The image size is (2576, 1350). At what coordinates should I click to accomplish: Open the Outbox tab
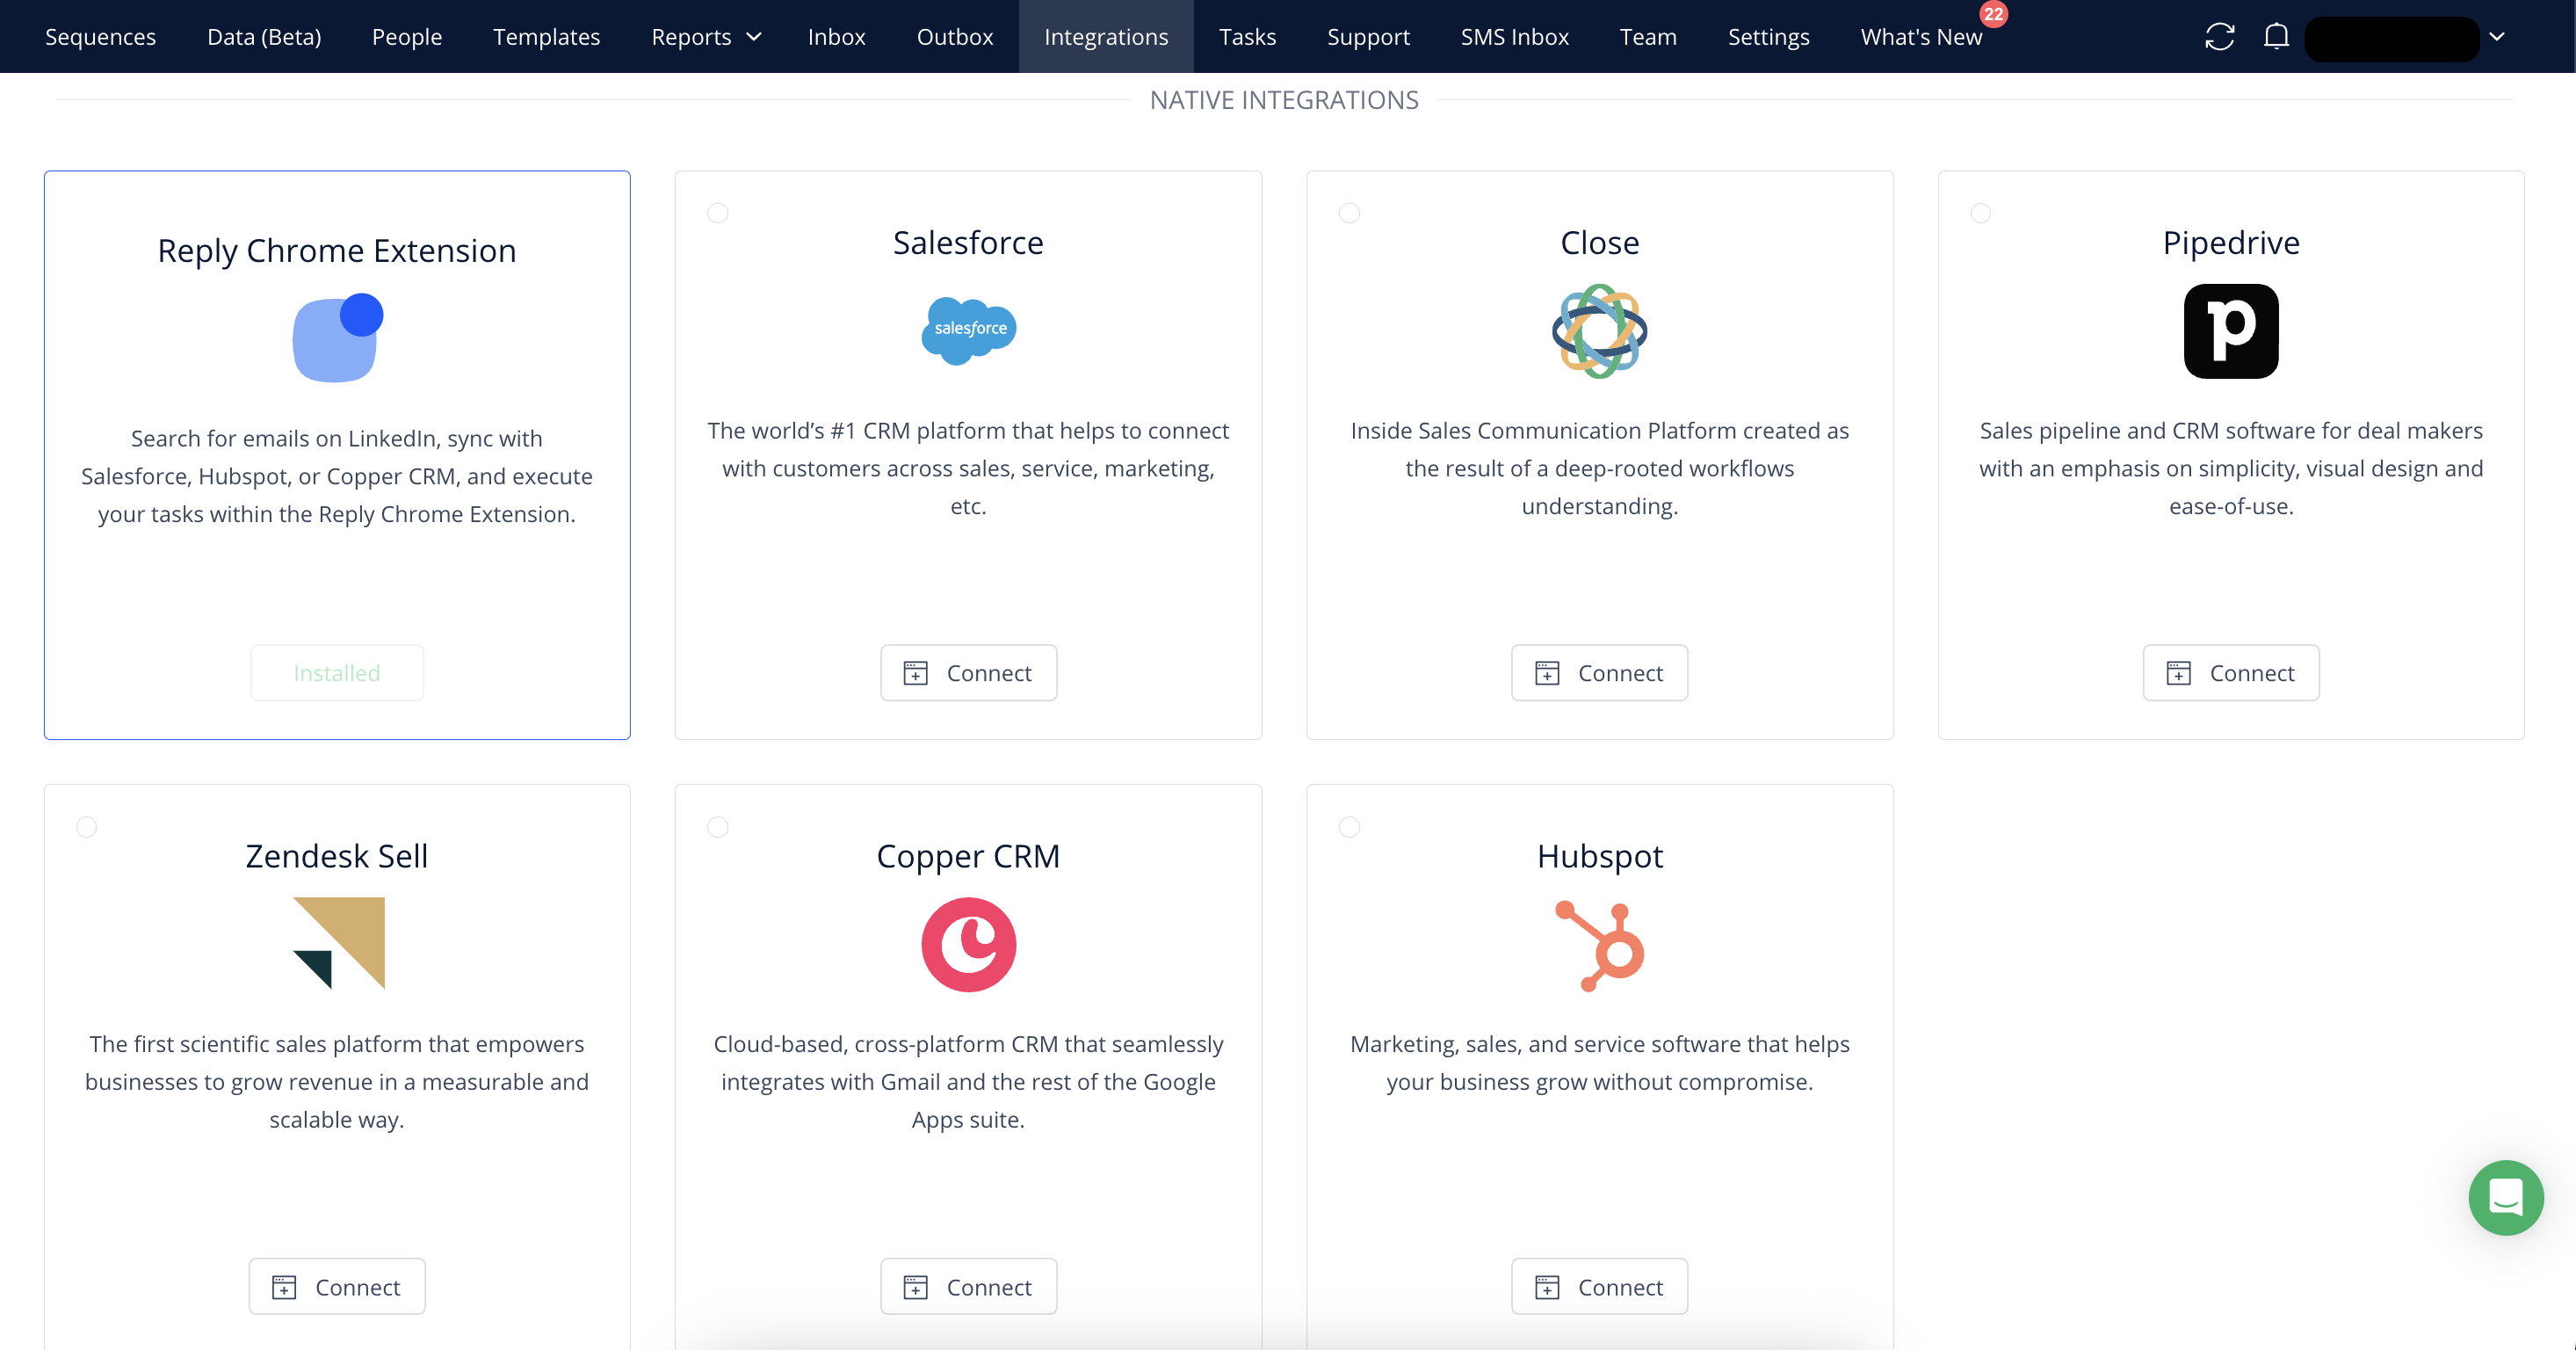[x=954, y=37]
